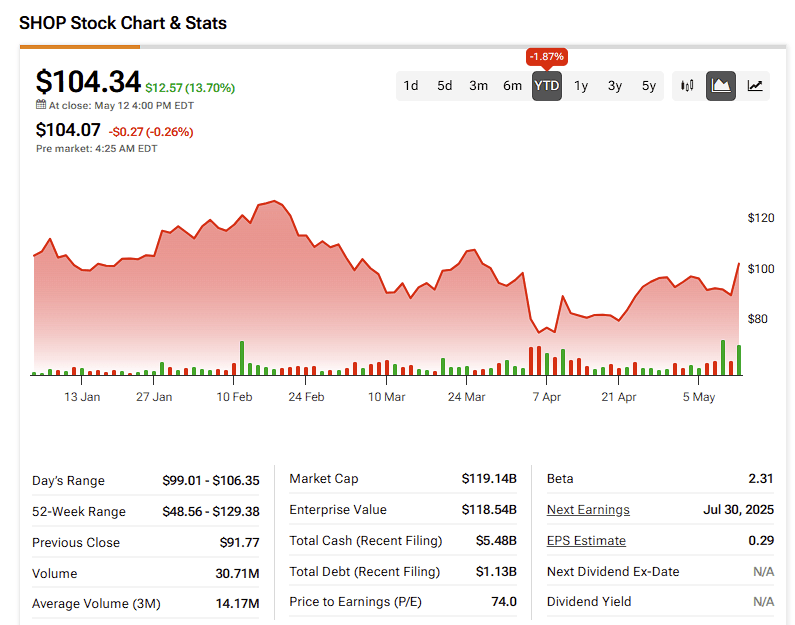This screenshot has width=795, height=625.
Task: Click the 13 Jan axis date label
Action: pyautogui.click(x=82, y=397)
